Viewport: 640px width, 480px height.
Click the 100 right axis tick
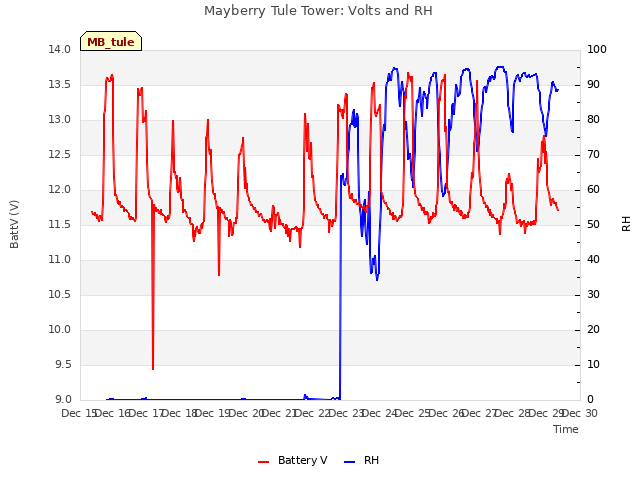point(597,50)
